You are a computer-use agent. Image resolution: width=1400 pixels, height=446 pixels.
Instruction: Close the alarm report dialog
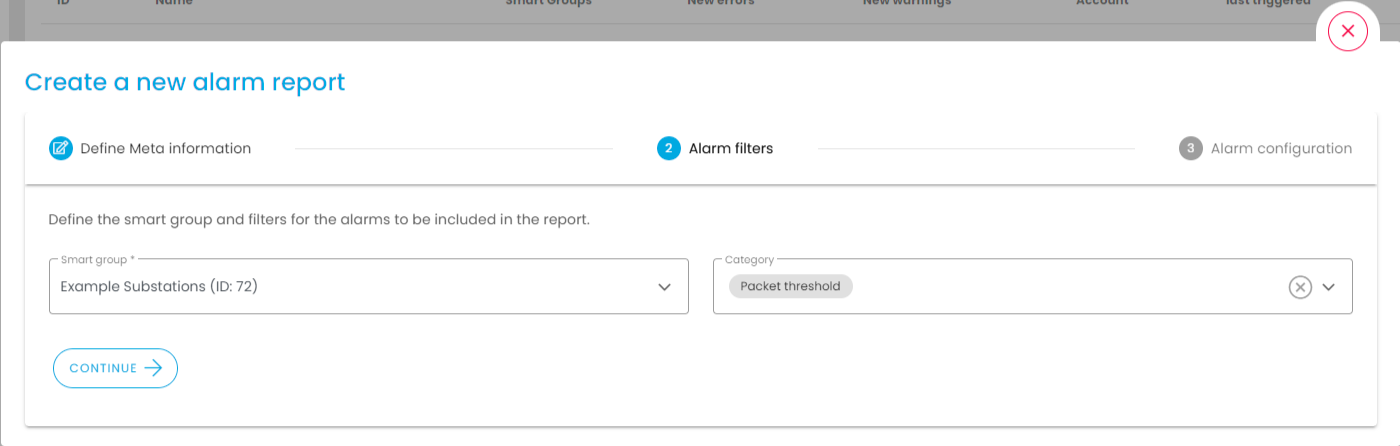pos(1347,31)
